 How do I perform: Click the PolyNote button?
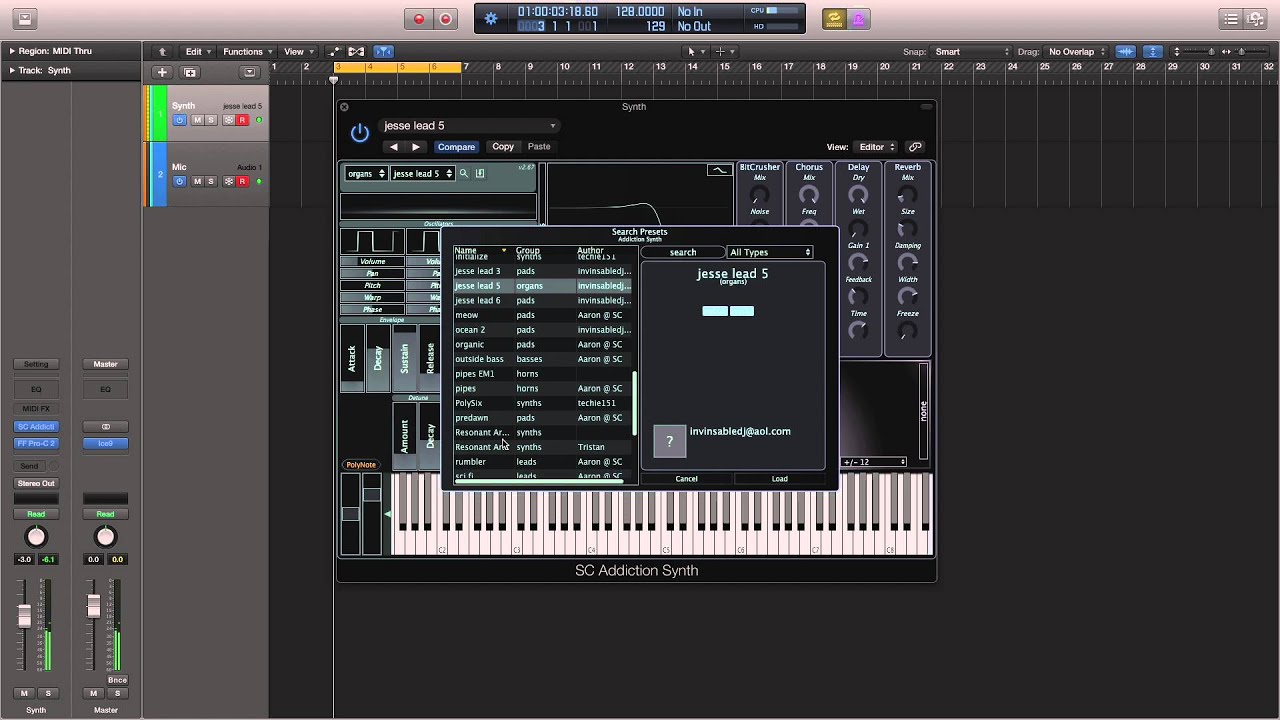tap(360, 465)
